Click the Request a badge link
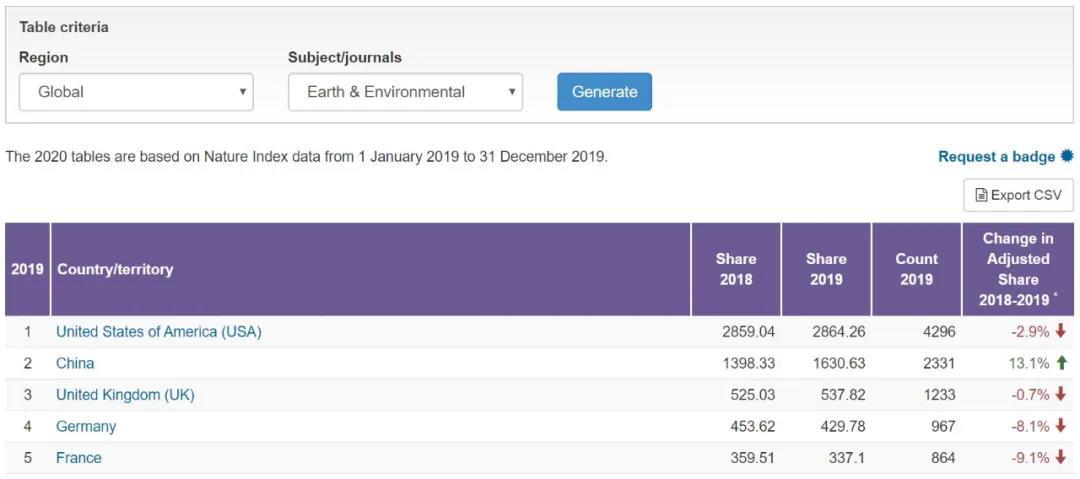 tap(996, 157)
